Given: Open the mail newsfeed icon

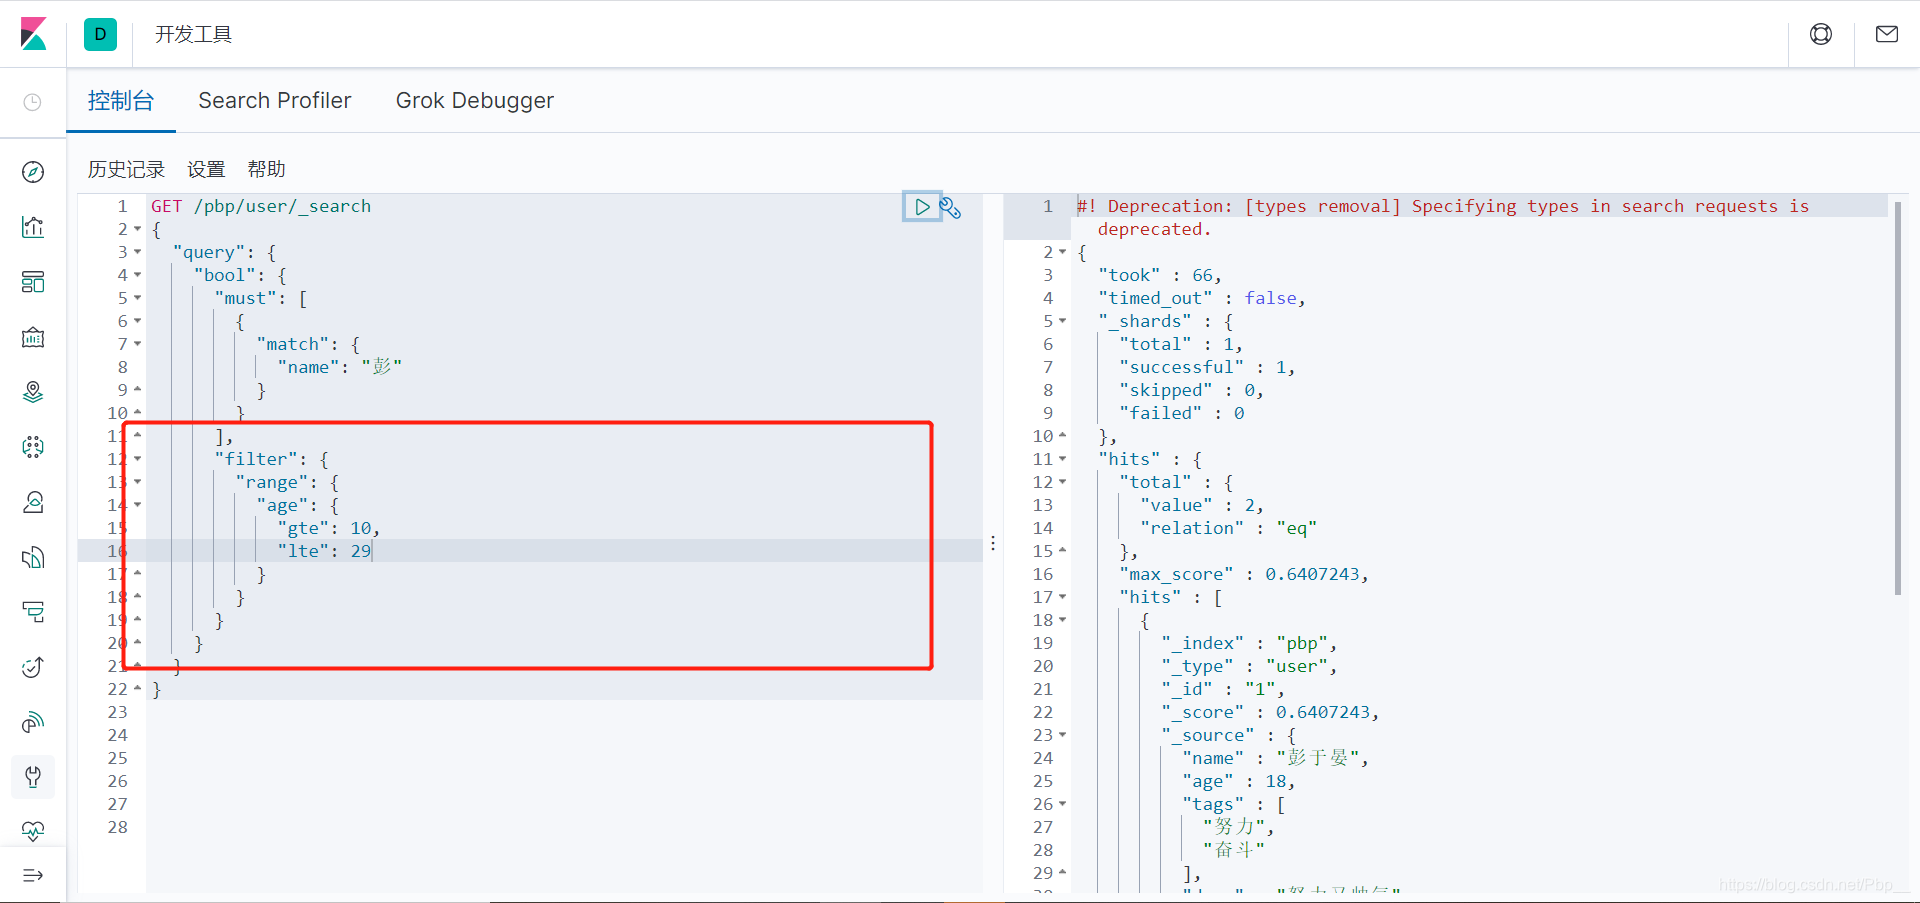Looking at the screenshot, I should click(x=1887, y=34).
